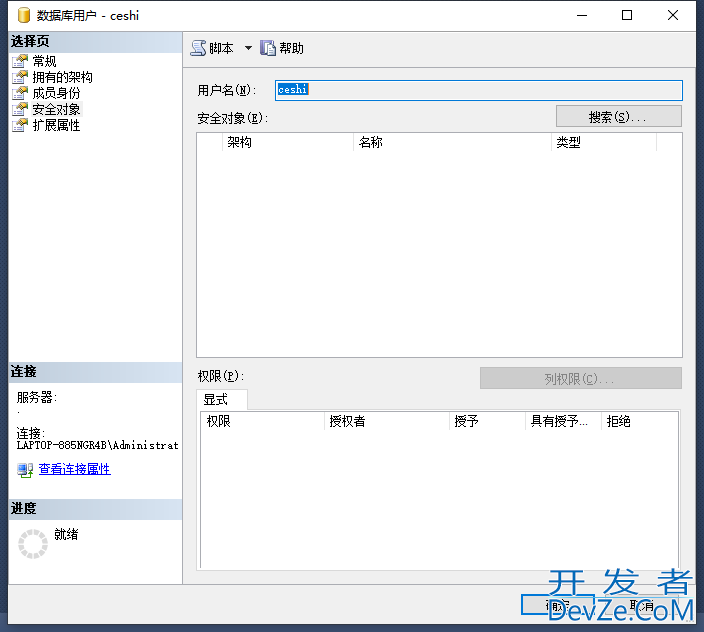
Task: Switch to the 显式 tab
Action: pos(222,399)
